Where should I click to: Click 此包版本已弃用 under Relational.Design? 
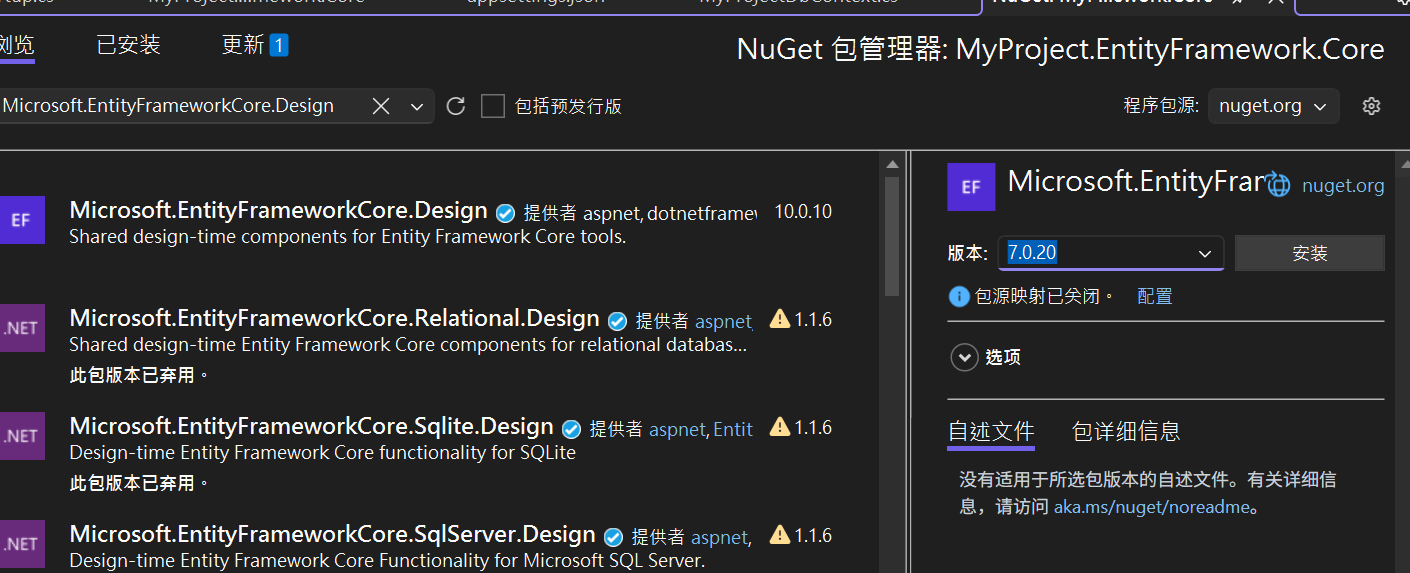[x=139, y=375]
